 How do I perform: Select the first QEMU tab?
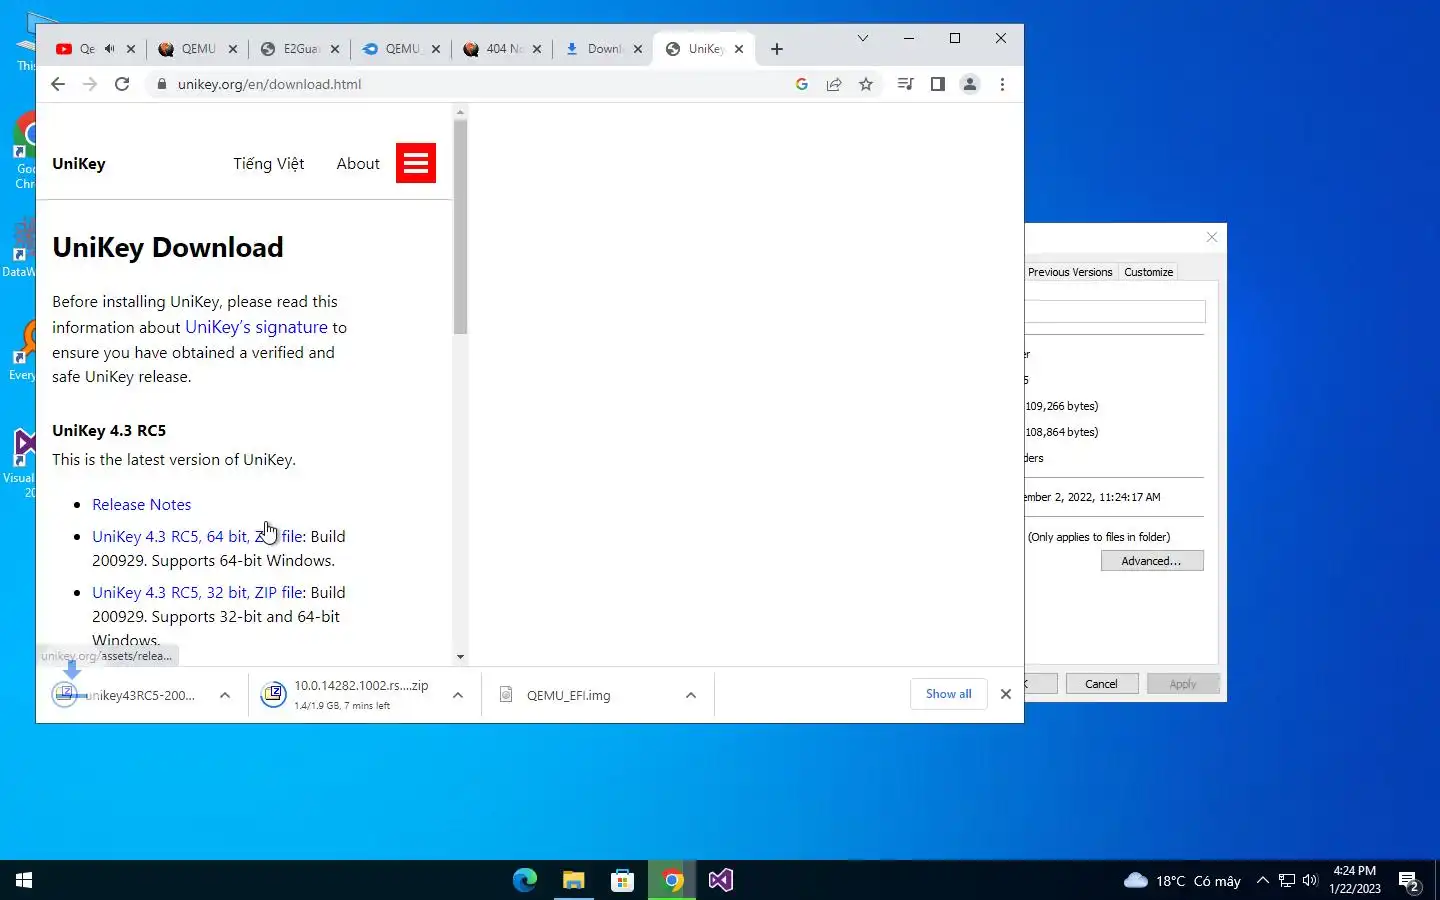(198, 49)
